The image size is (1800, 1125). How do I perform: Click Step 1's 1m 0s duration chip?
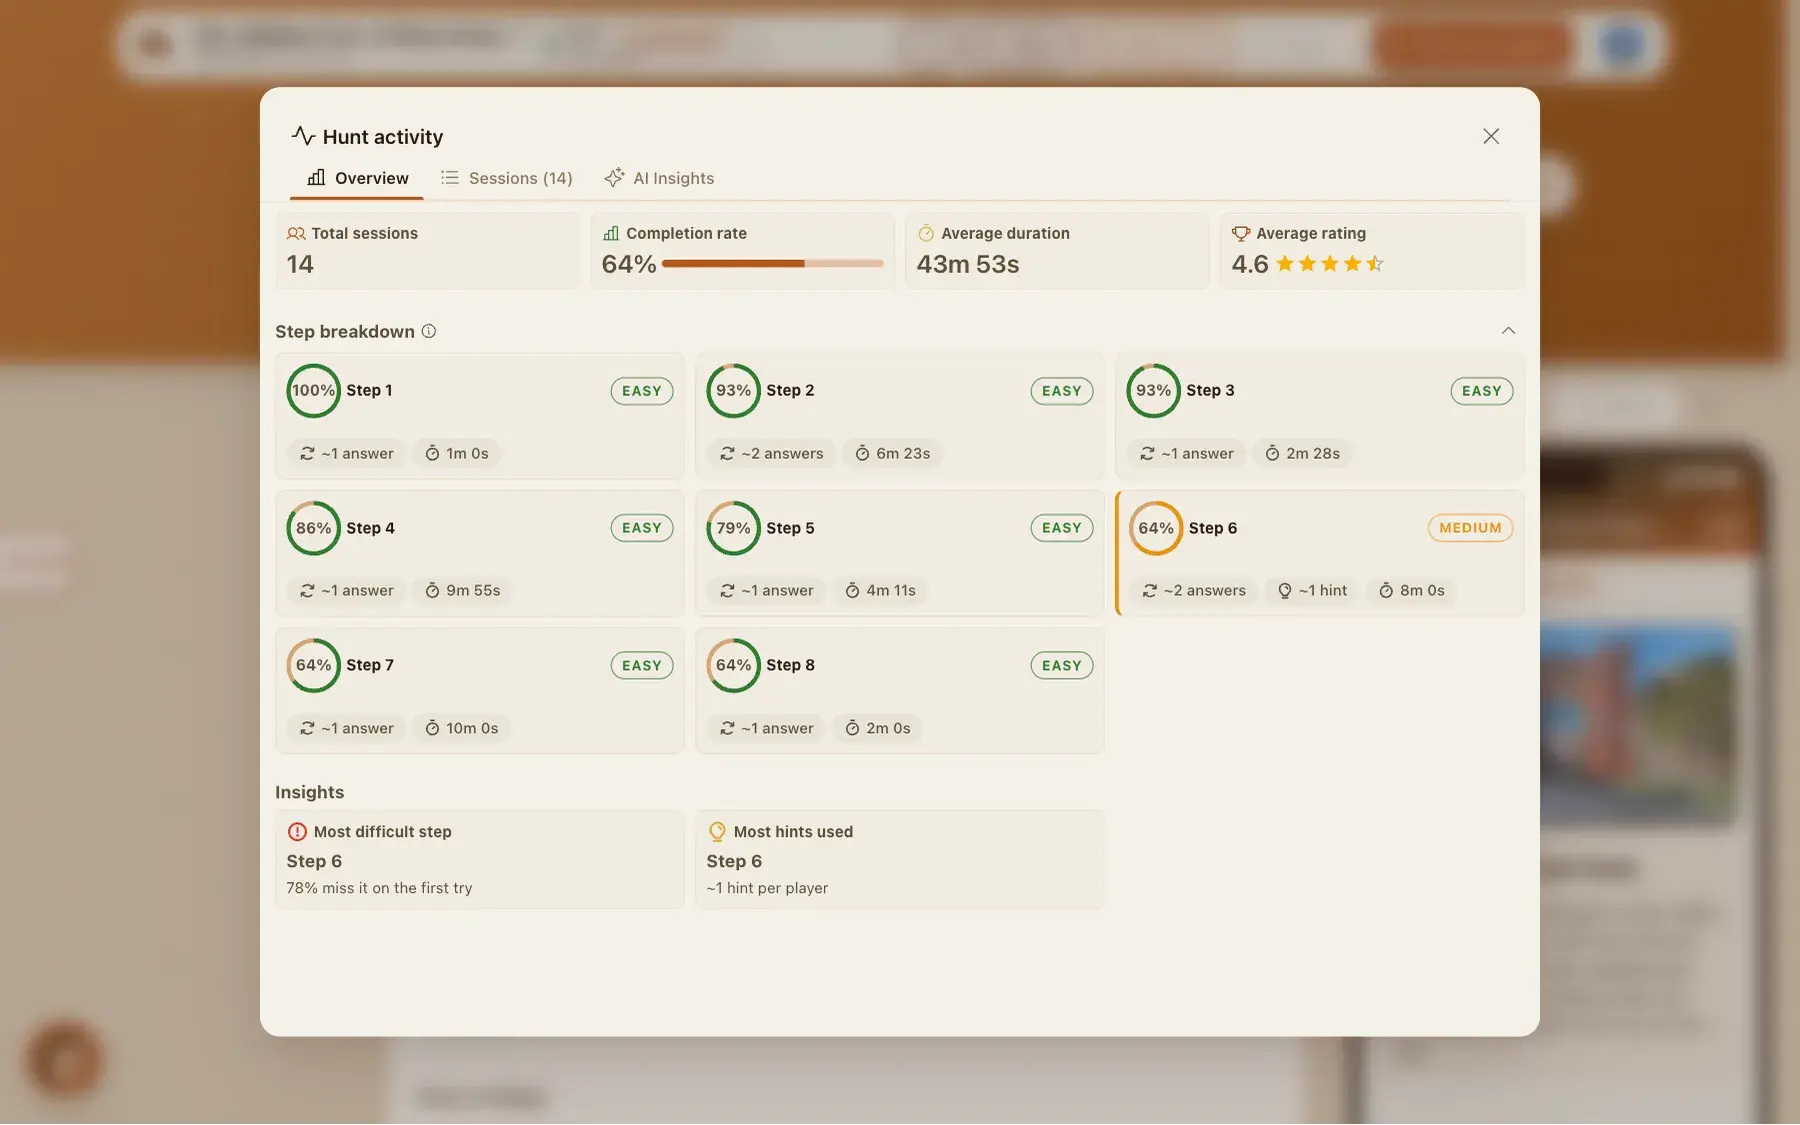pyautogui.click(x=457, y=453)
